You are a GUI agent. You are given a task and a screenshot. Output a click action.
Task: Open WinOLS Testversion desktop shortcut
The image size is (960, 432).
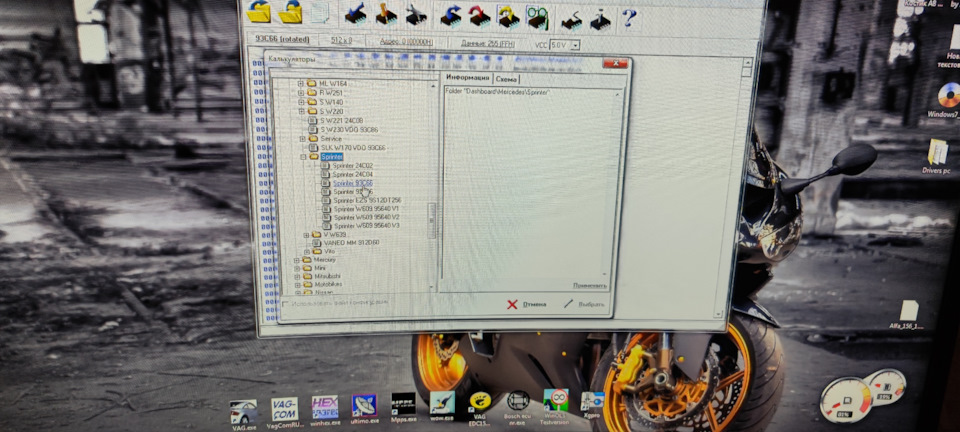[x=556, y=405]
